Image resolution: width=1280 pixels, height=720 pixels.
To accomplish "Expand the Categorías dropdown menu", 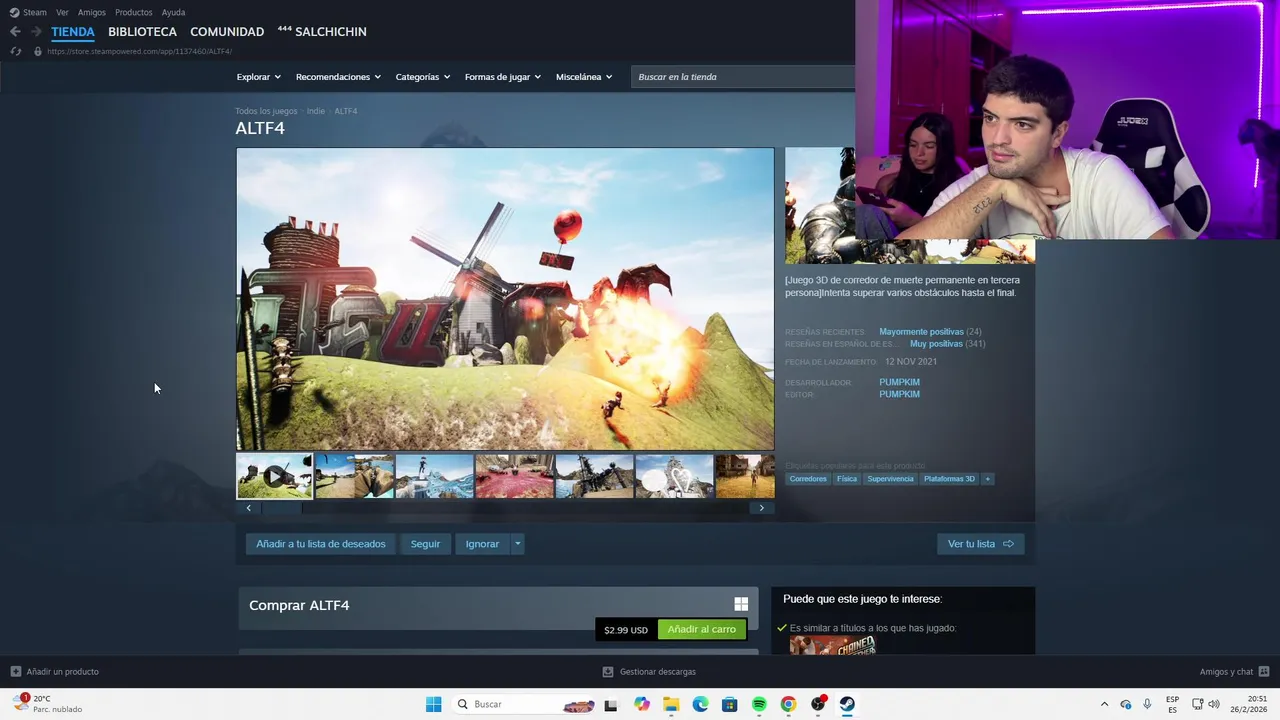I will 423,77.
